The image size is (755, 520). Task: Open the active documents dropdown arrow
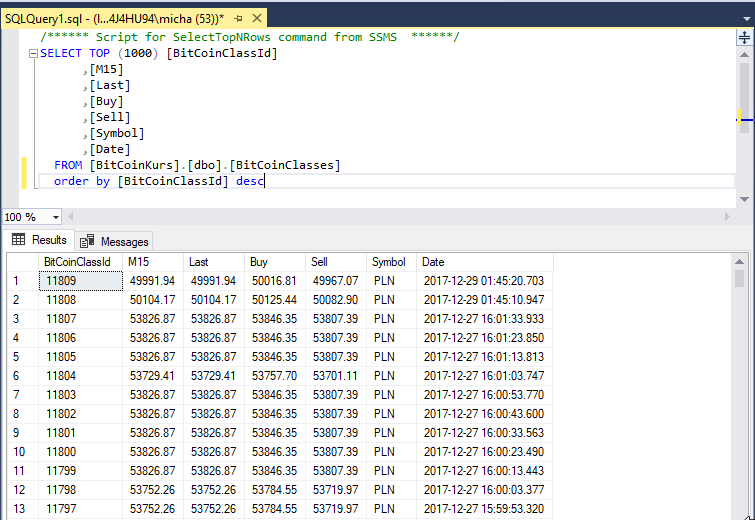(x=747, y=19)
